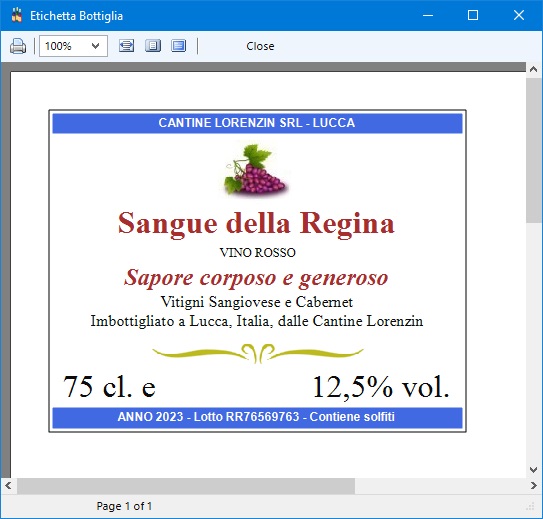Click the printer icon to print the label

(18, 46)
